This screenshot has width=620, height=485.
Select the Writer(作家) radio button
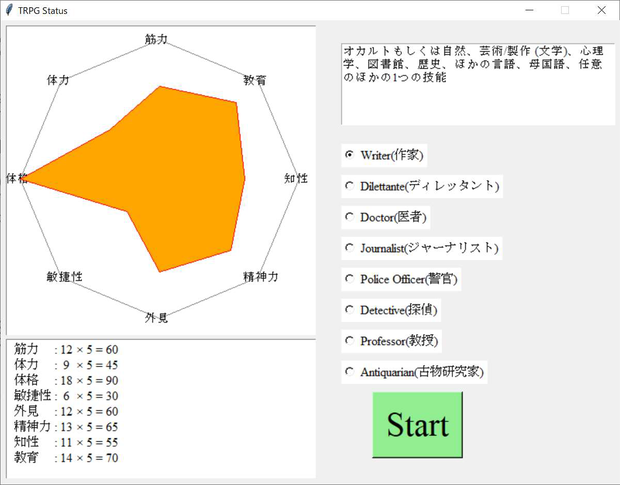(384, 155)
